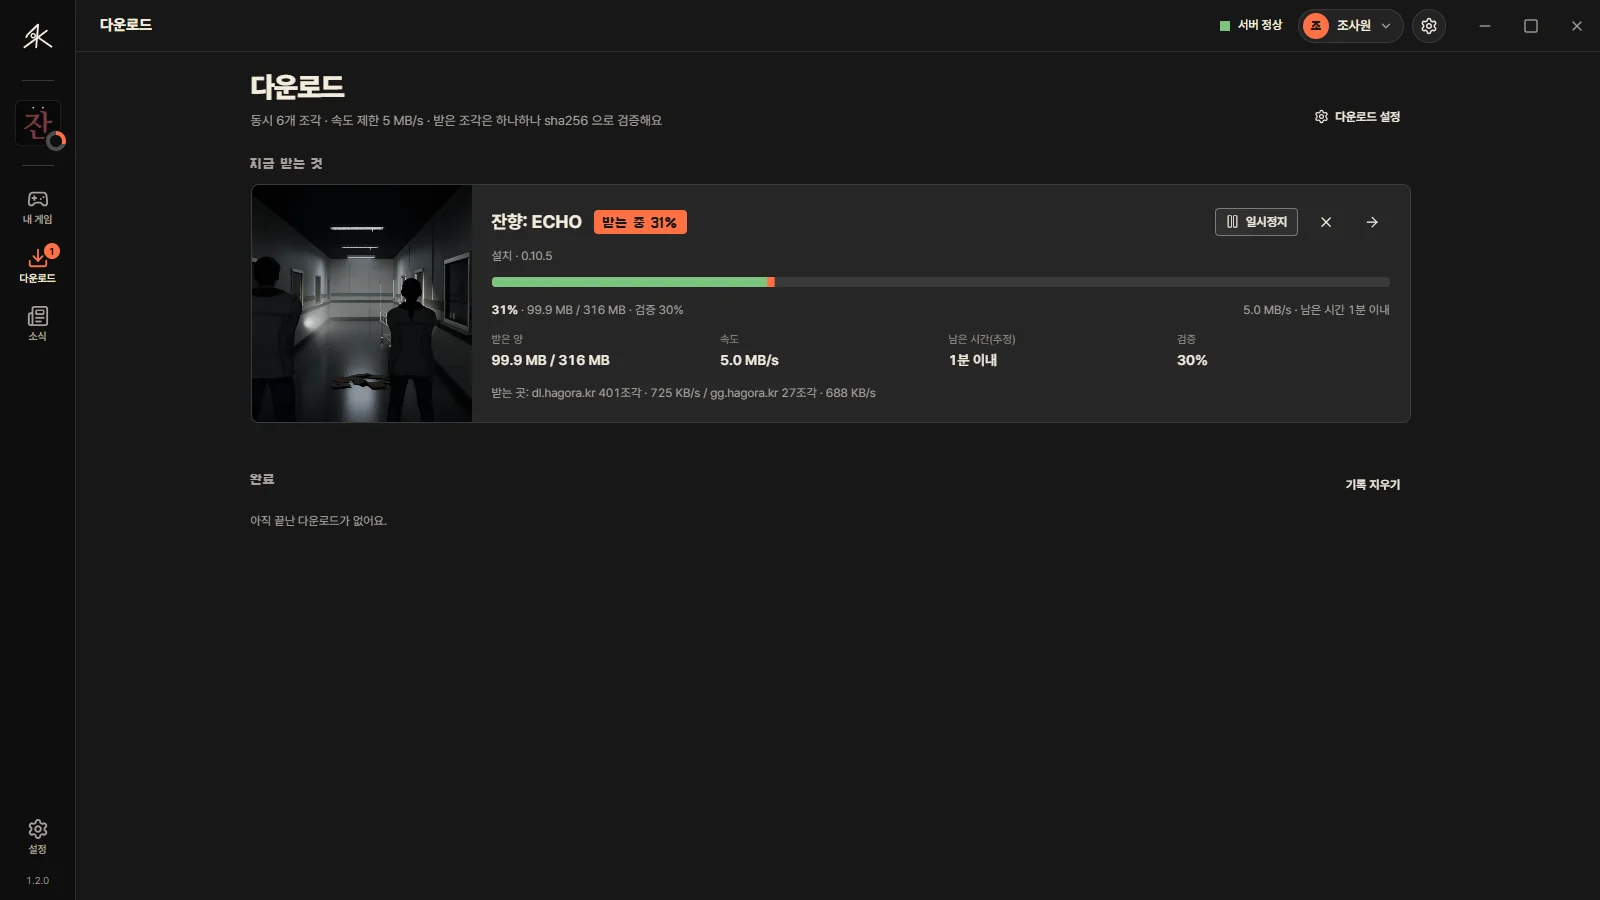1600x900 pixels.
Task: Click the 99.9 MB / 316 MB value
Action: pyautogui.click(x=550, y=360)
